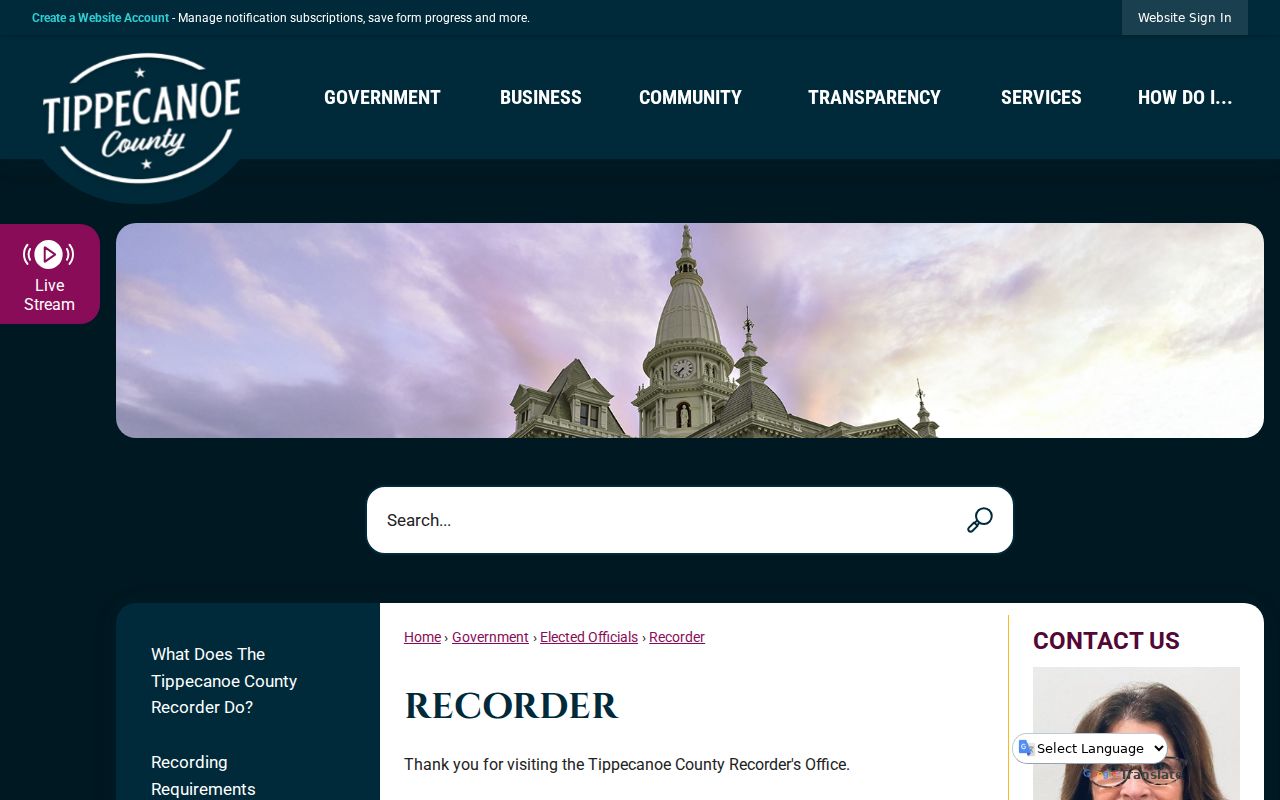This screenshot has height=800, width=1280.
Task: Open the How Do I... menu
Action: point(1185,97)
